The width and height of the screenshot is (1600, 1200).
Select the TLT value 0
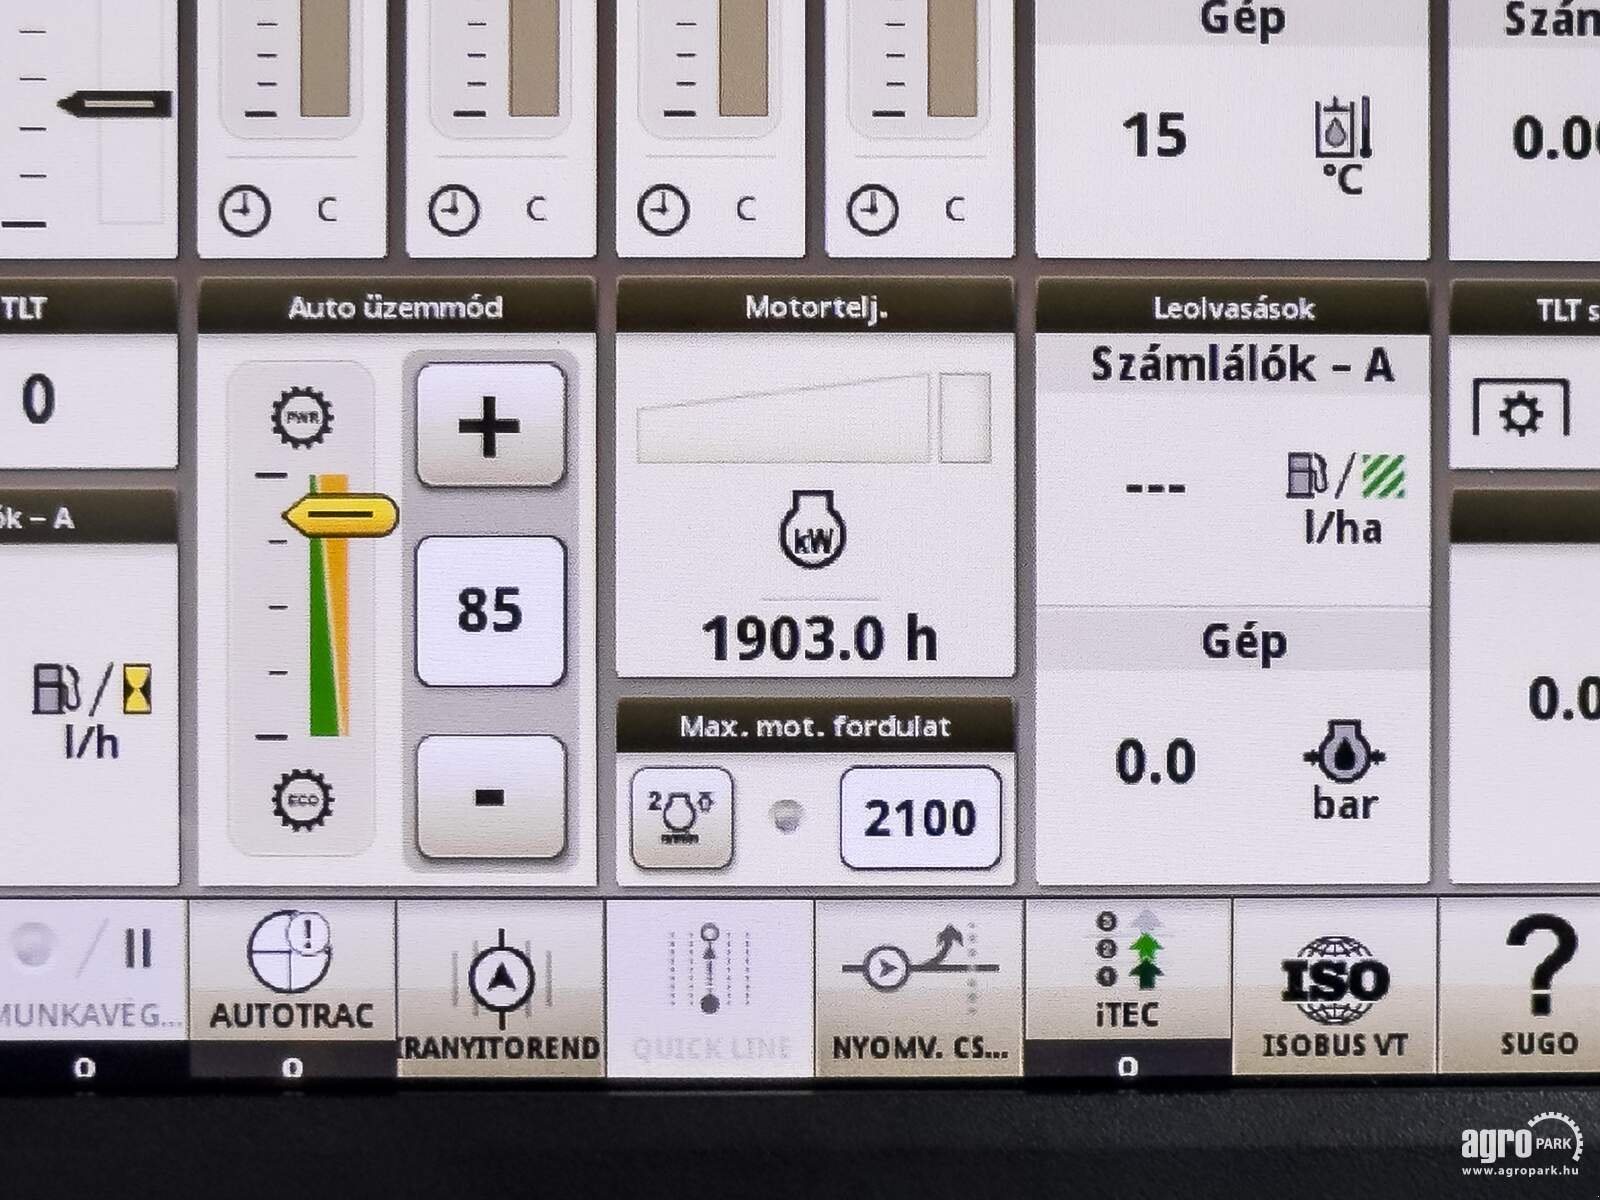38,400
